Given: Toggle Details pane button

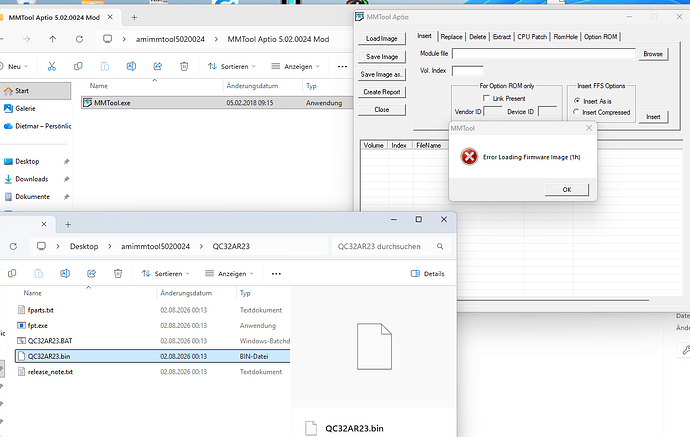Looking at the screenshot, I should point(427,274).
